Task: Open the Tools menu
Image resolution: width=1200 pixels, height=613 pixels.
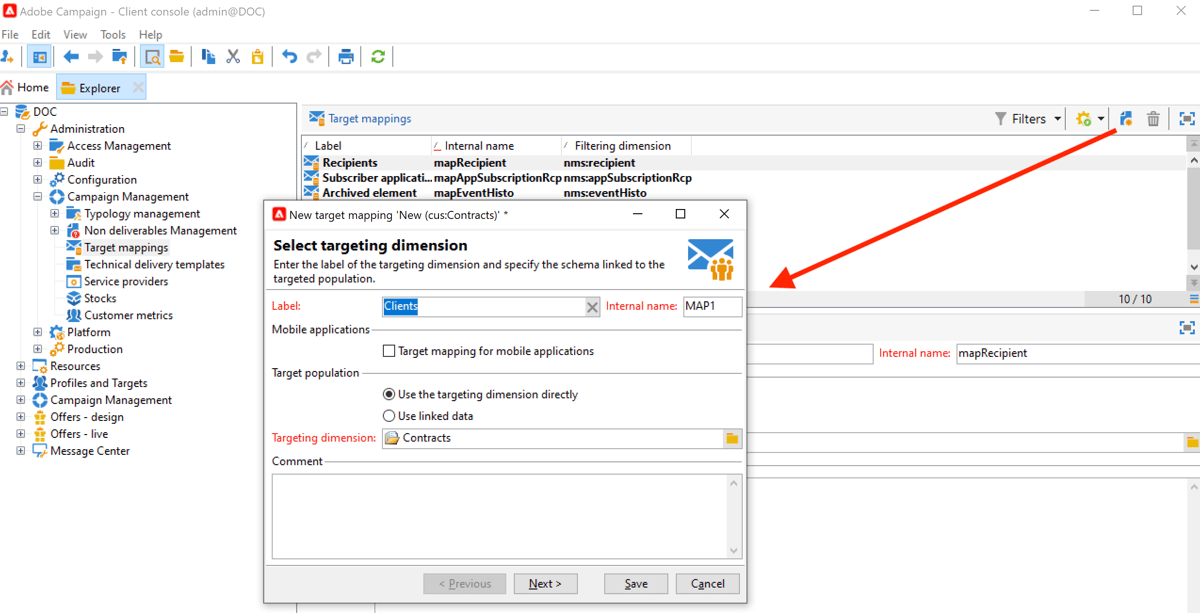Action: (x=112, y=34)
